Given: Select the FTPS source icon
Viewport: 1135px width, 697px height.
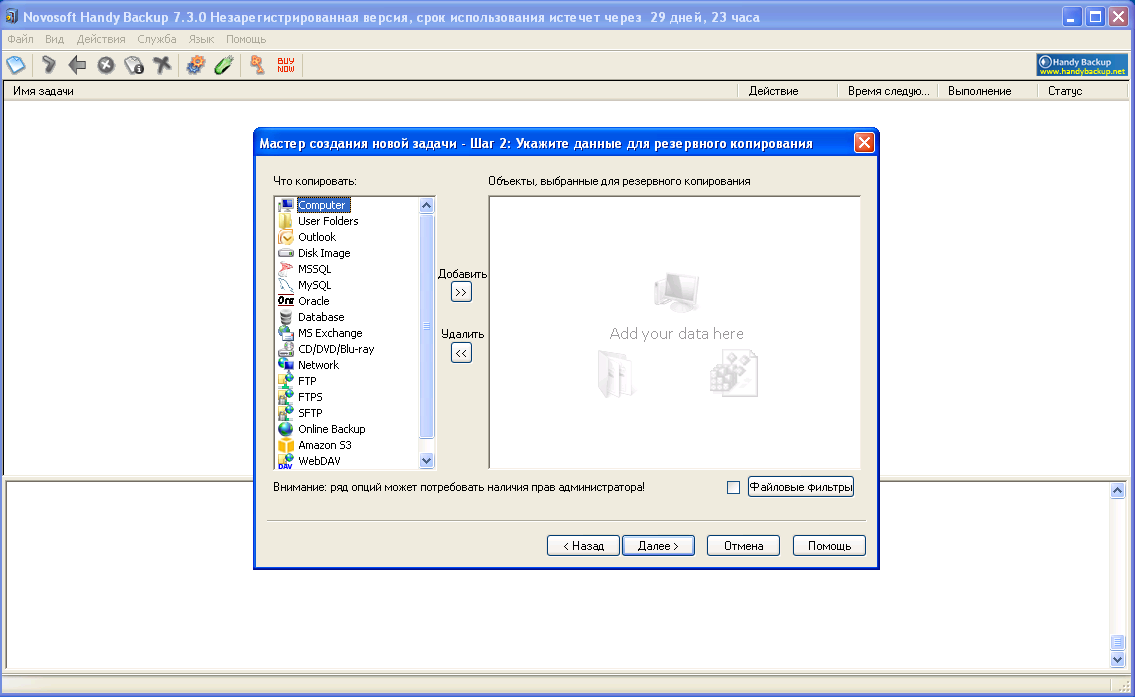Looking at the screenshot, I should tap(286, 396).
